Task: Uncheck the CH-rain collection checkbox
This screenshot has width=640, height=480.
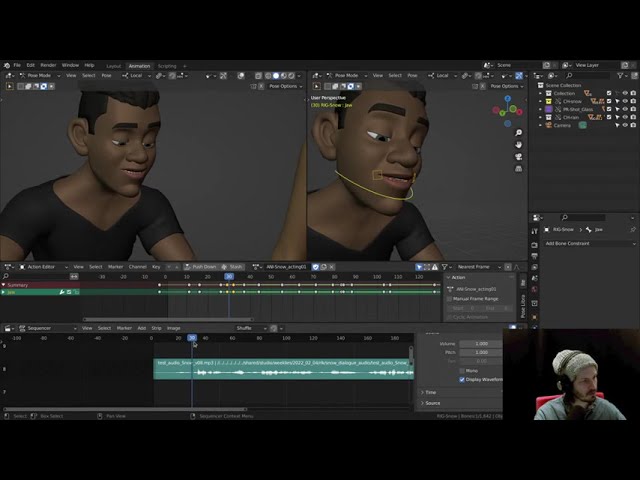Action: (609, 117)
